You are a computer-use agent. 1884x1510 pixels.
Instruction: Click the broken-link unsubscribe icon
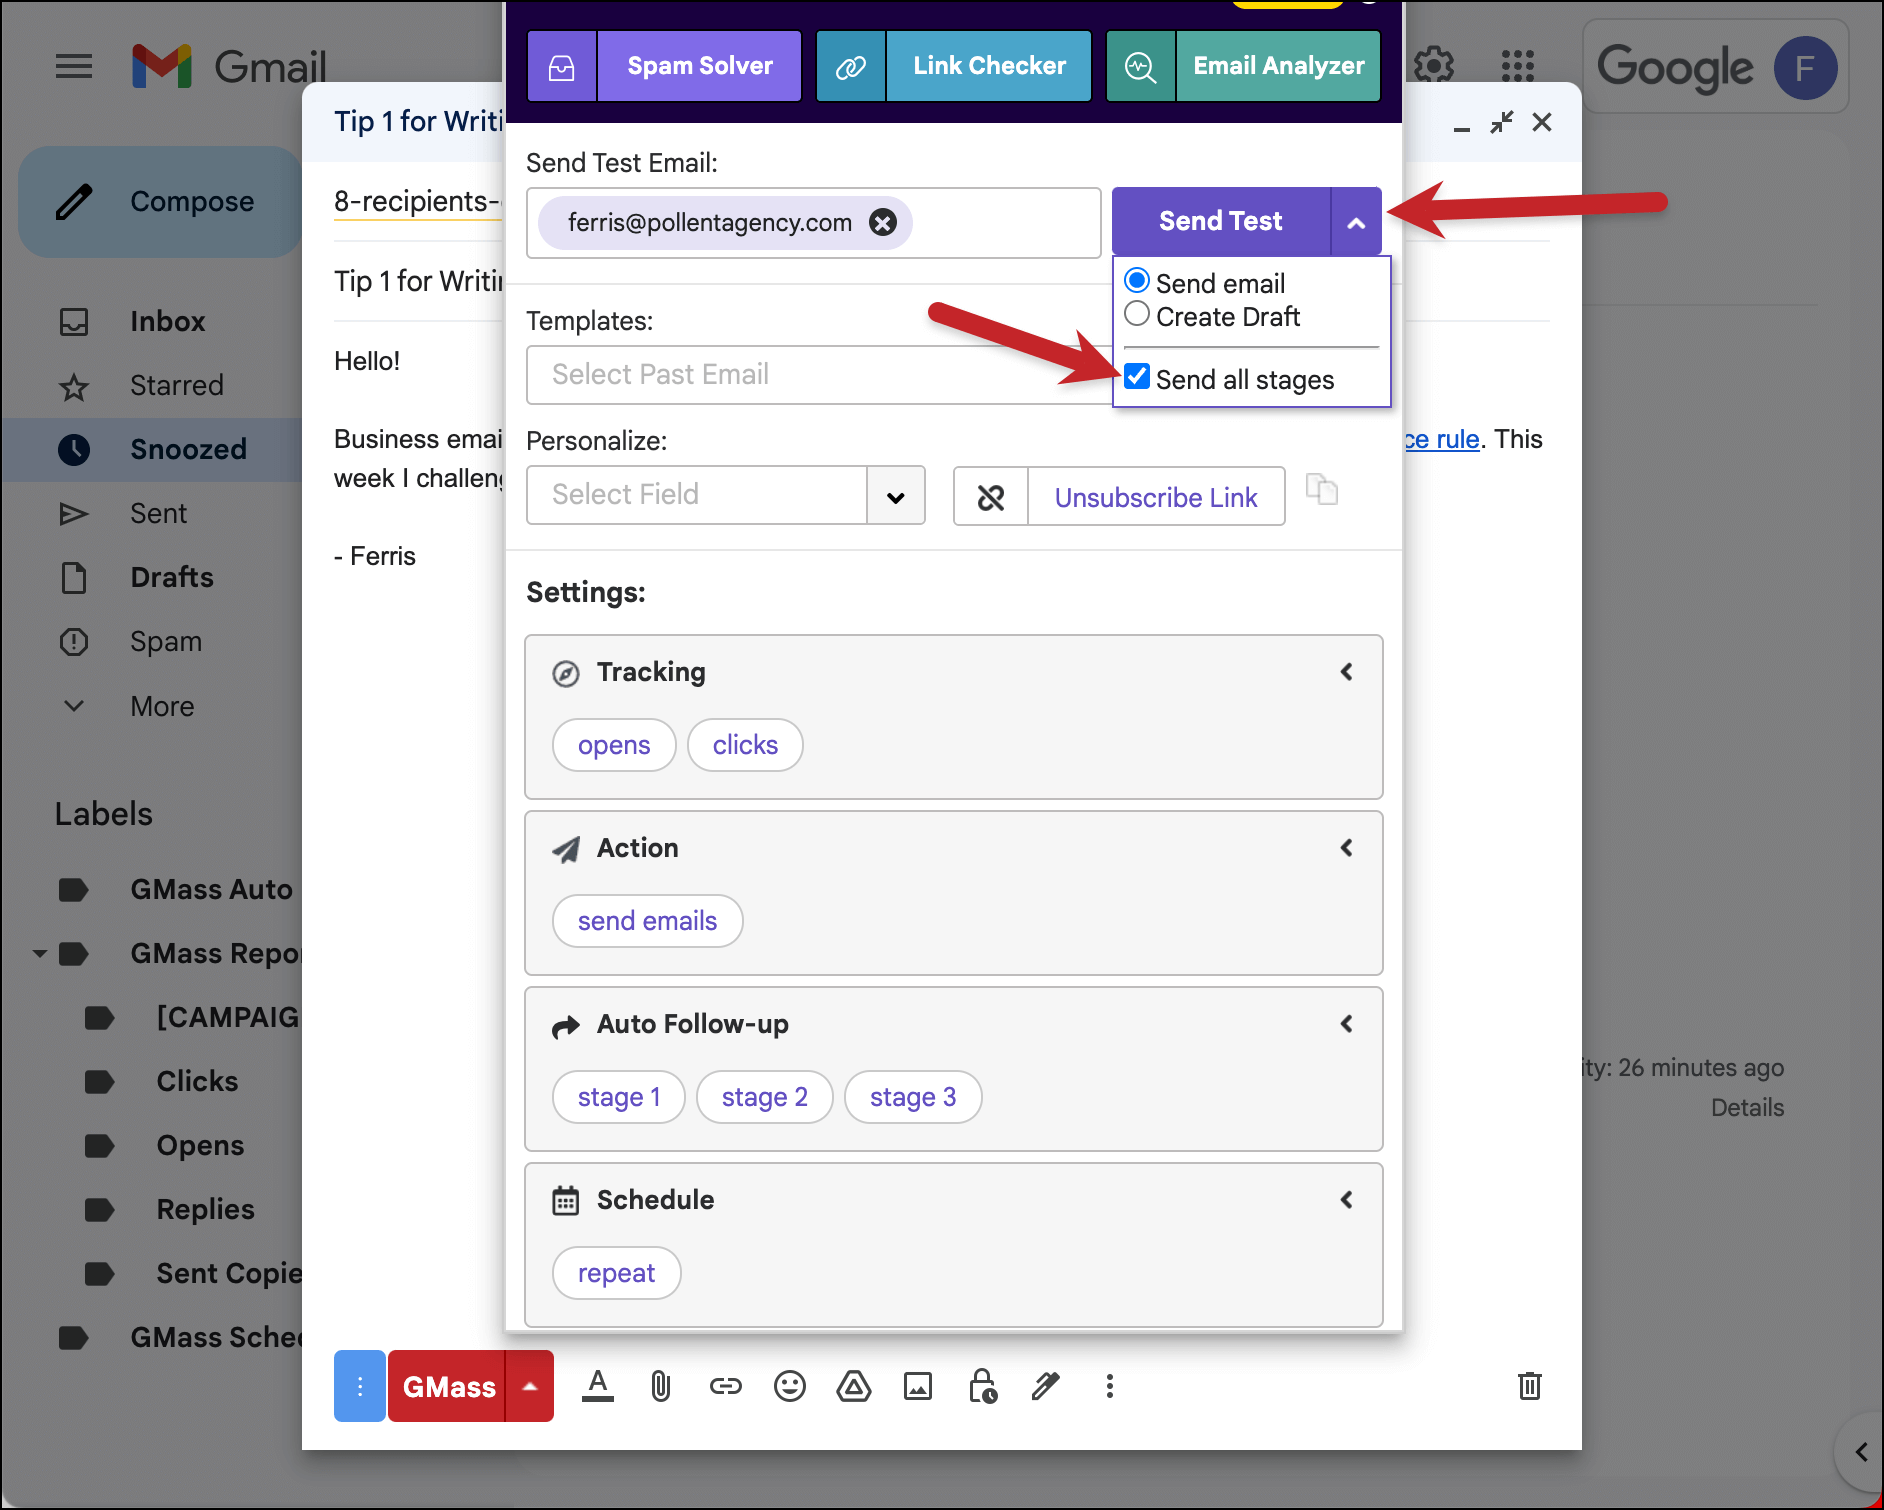click(991, 497)
